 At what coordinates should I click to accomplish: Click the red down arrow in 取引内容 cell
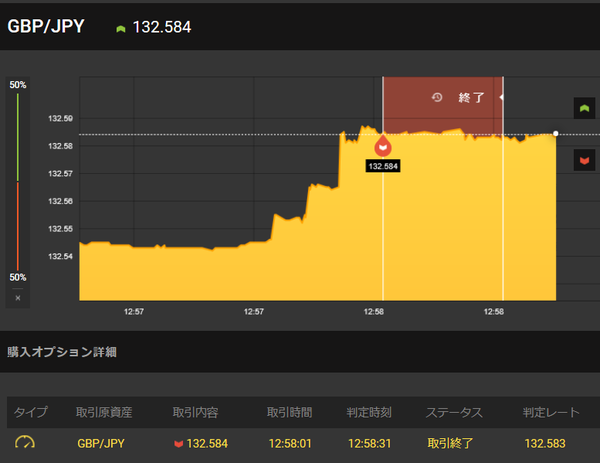pos(178,444)
